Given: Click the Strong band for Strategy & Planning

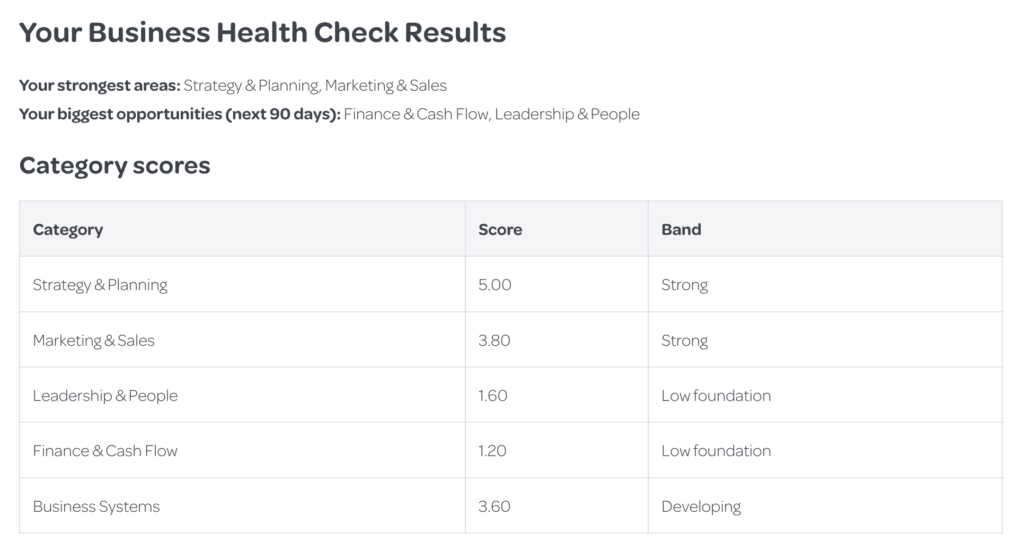Looking at the screenshot, I should pyautogui.click(x=684, y=285).
